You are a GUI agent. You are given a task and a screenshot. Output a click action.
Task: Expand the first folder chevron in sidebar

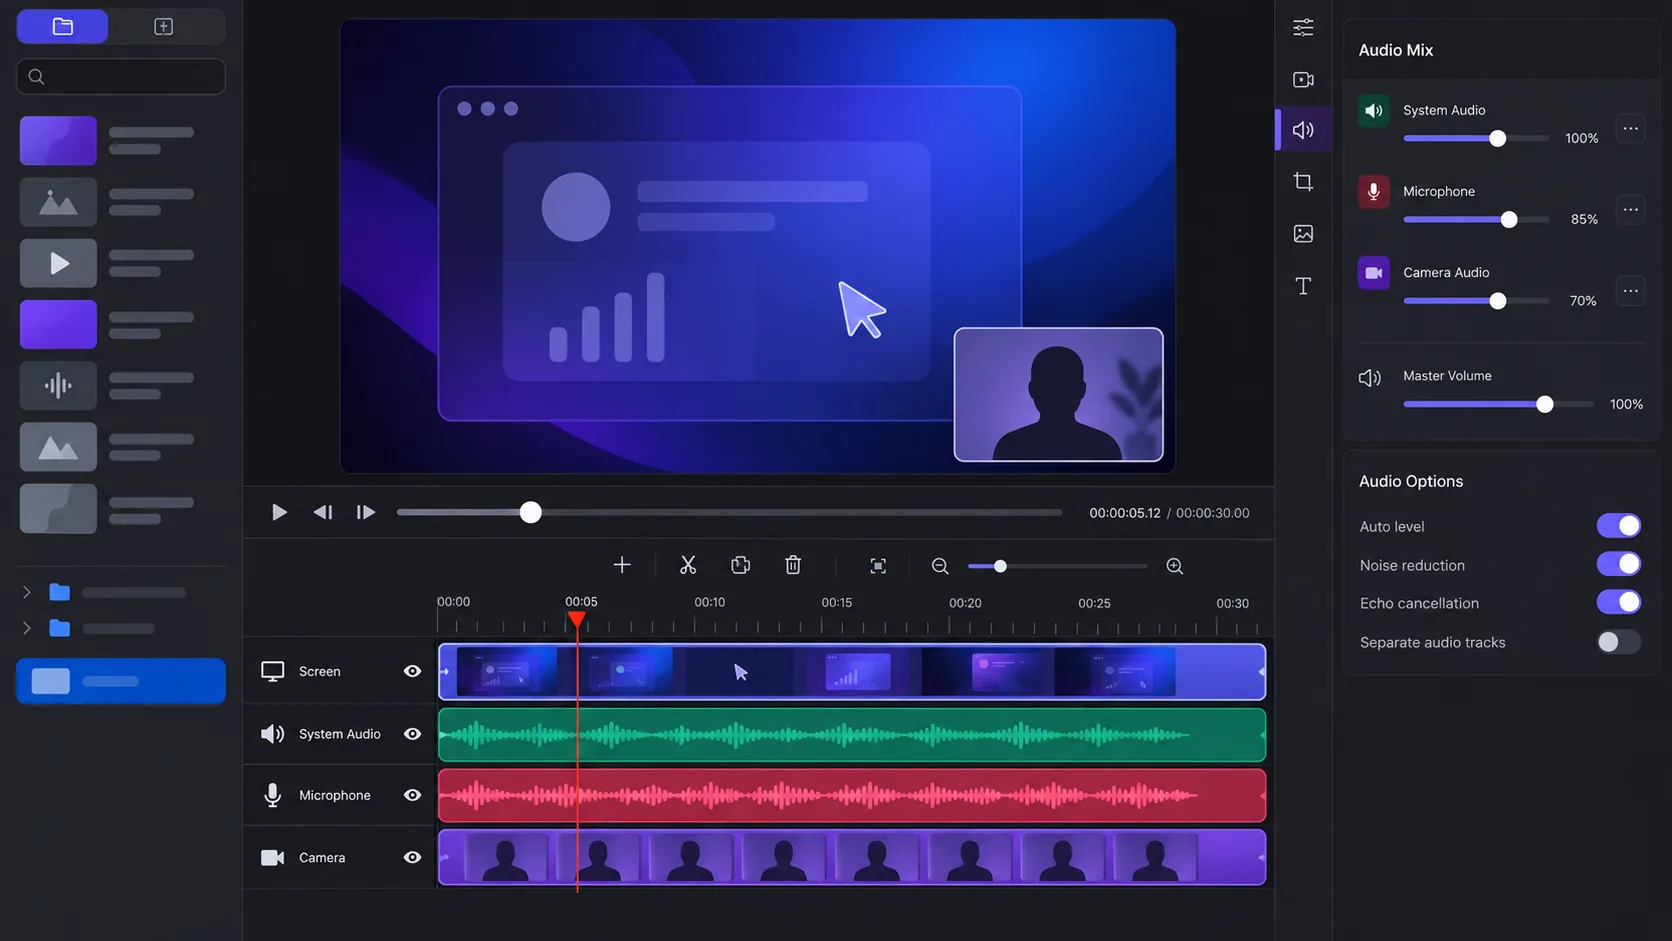pos(27,593)
